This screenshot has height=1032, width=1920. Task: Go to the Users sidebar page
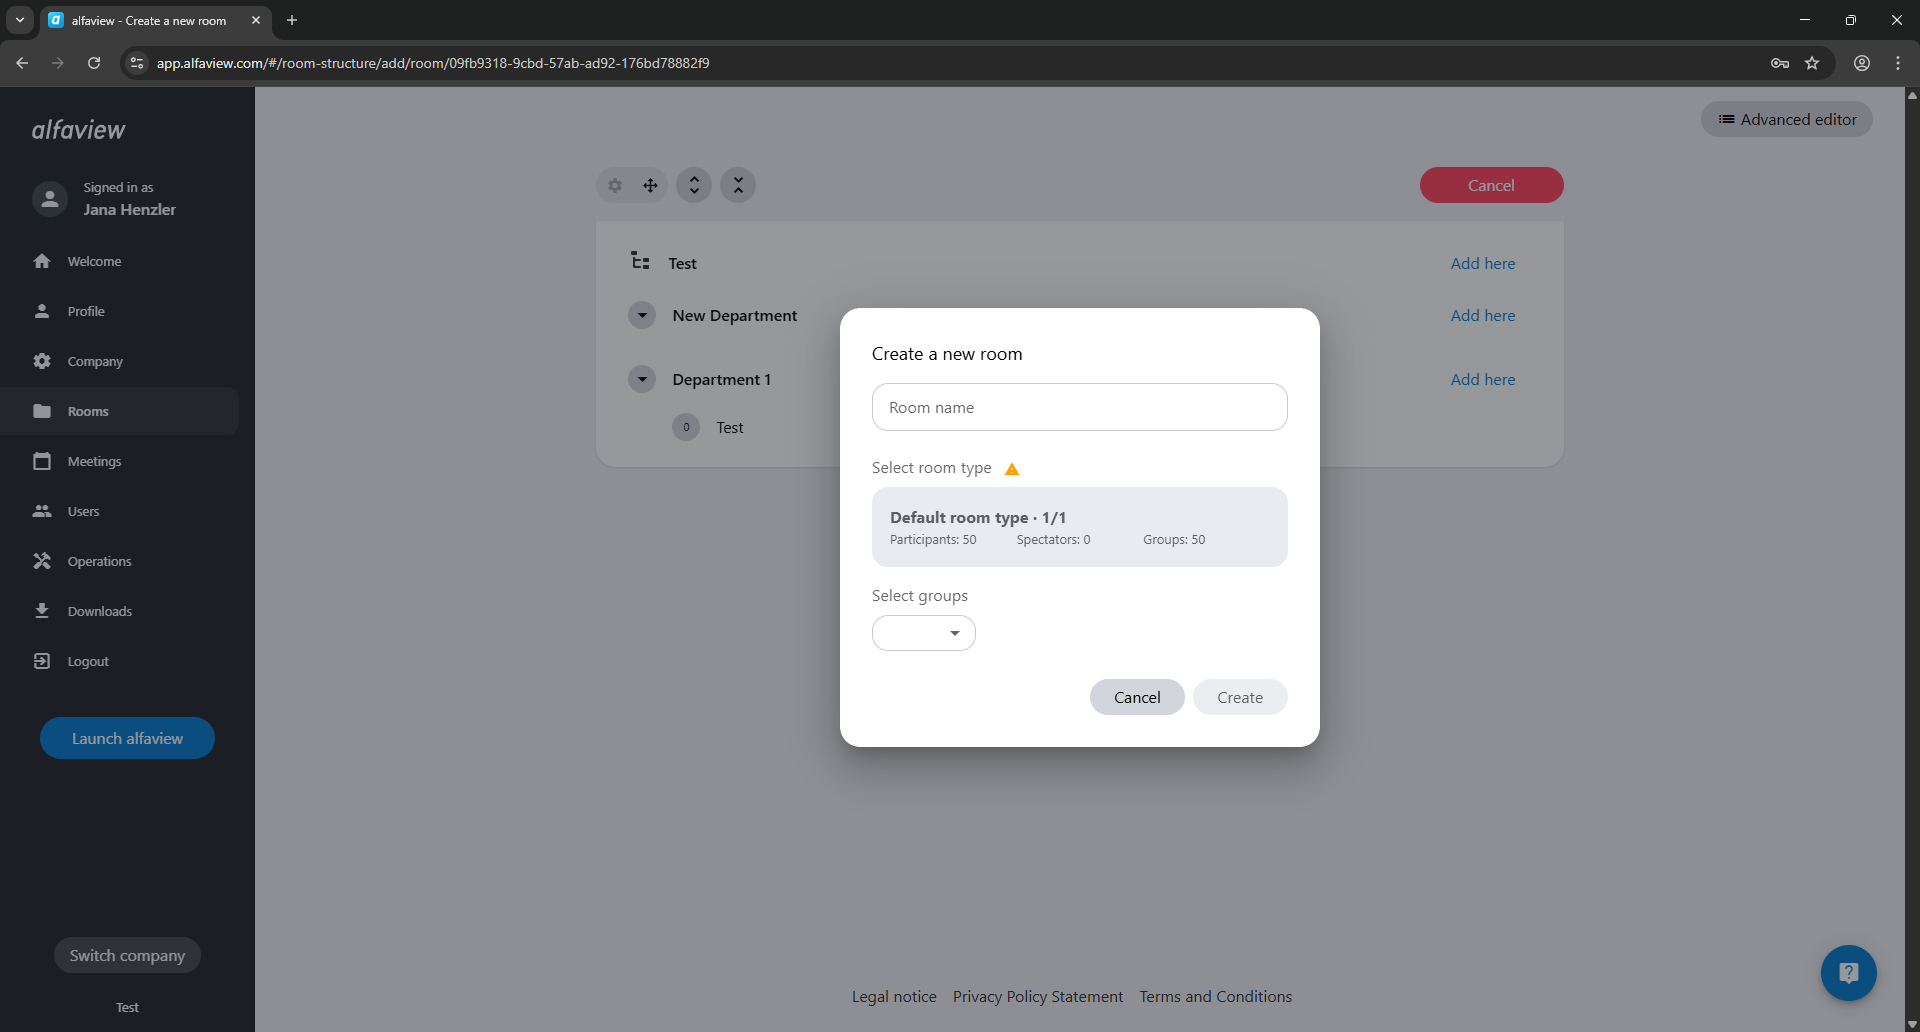(83, 511)
